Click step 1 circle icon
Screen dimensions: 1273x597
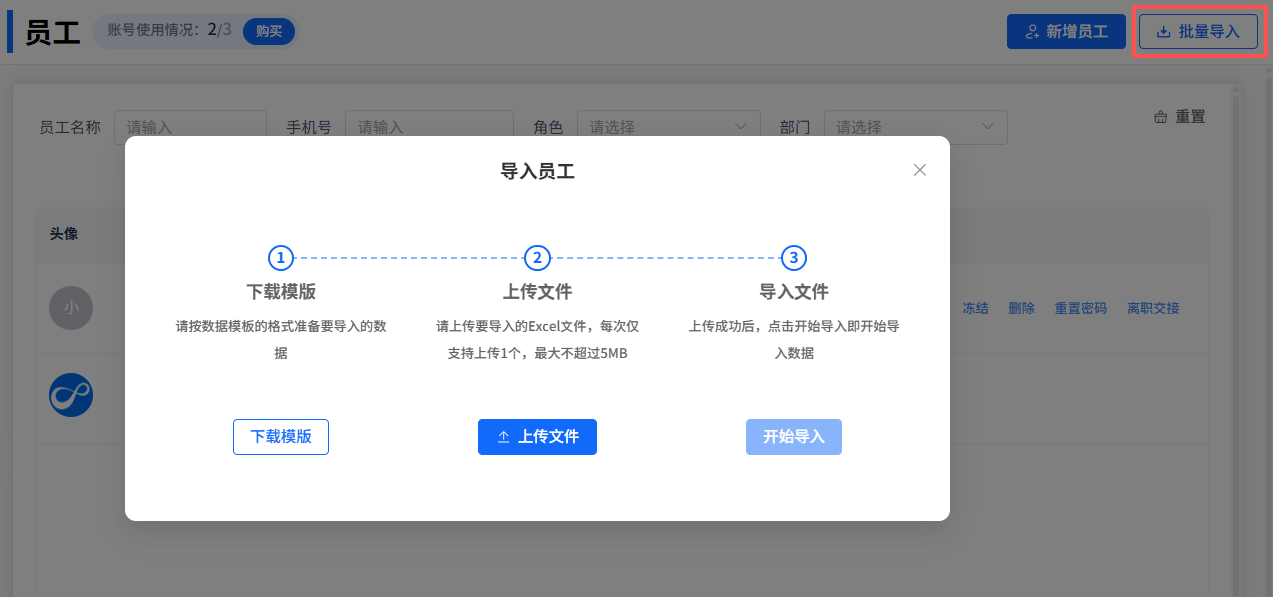pos(281,258)
